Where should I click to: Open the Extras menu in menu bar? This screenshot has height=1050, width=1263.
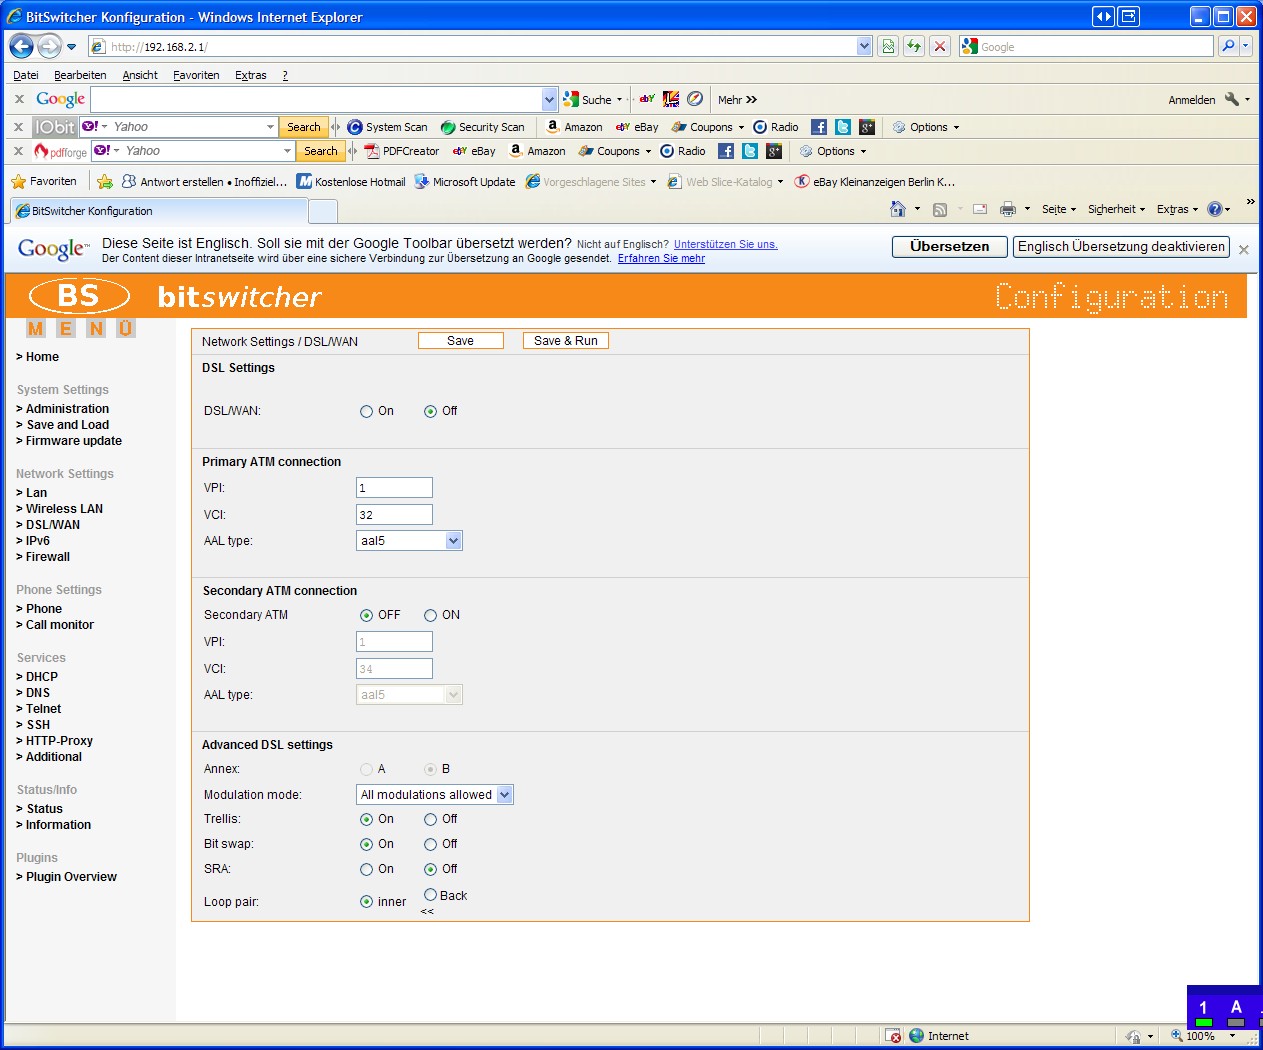pos(250,75)
